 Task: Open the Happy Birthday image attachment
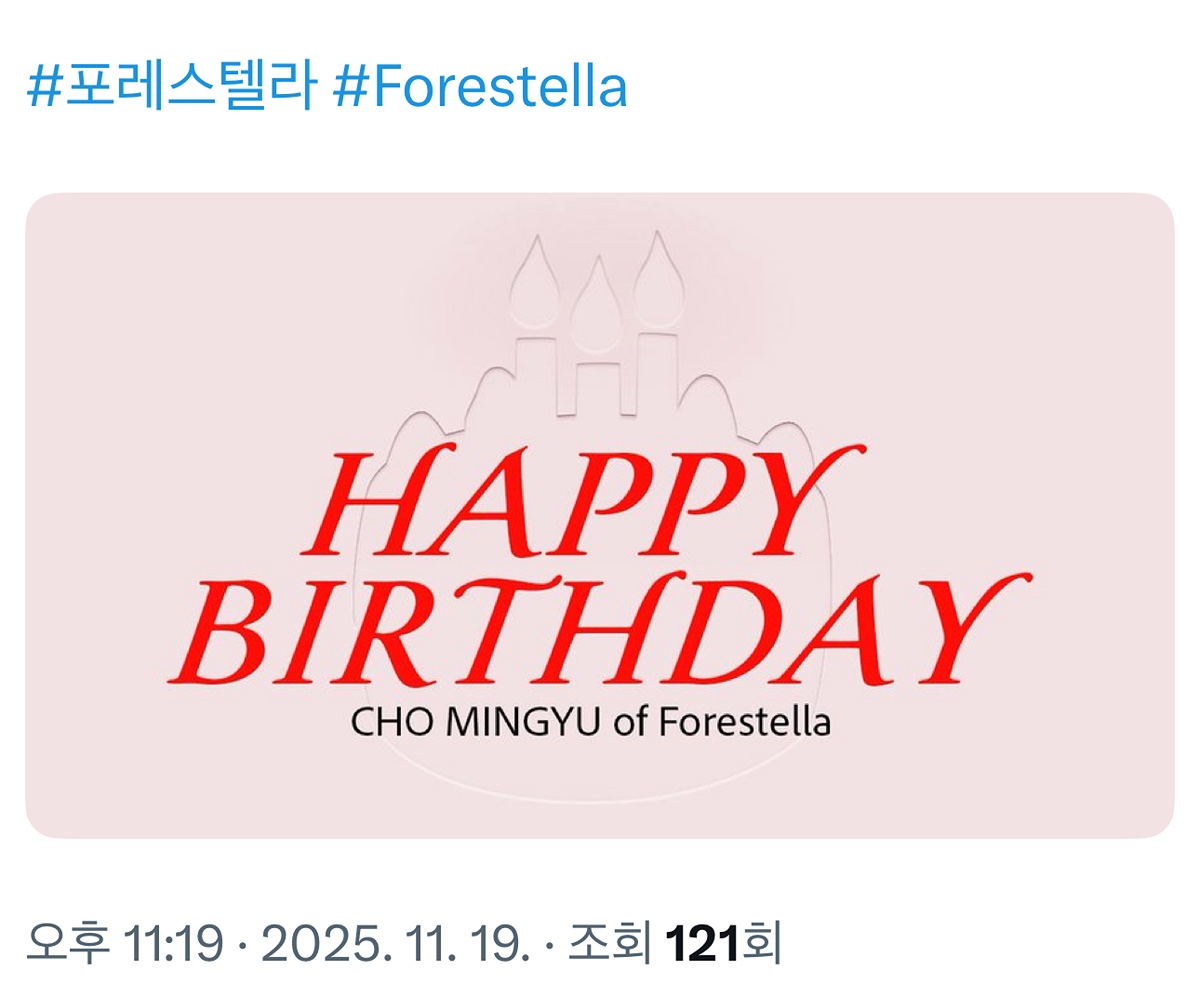600,515
